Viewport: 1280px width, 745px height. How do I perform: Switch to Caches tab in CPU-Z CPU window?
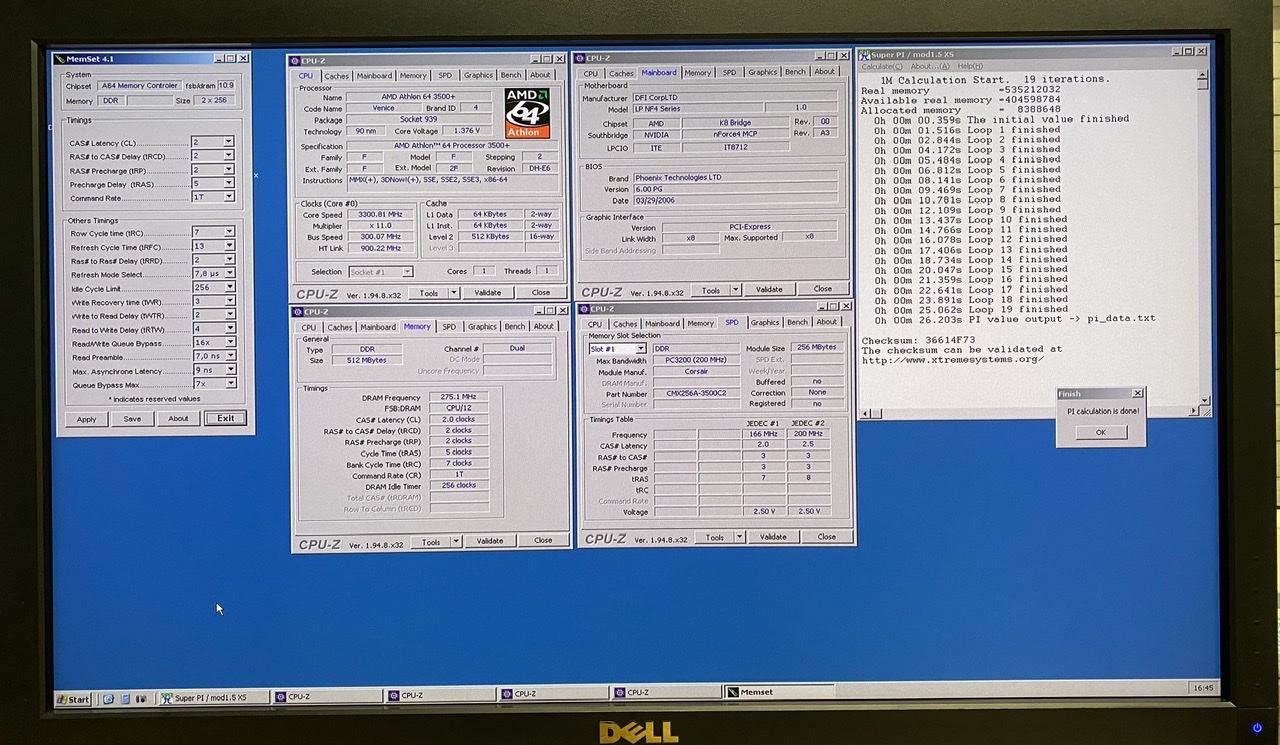coord(336,75)
